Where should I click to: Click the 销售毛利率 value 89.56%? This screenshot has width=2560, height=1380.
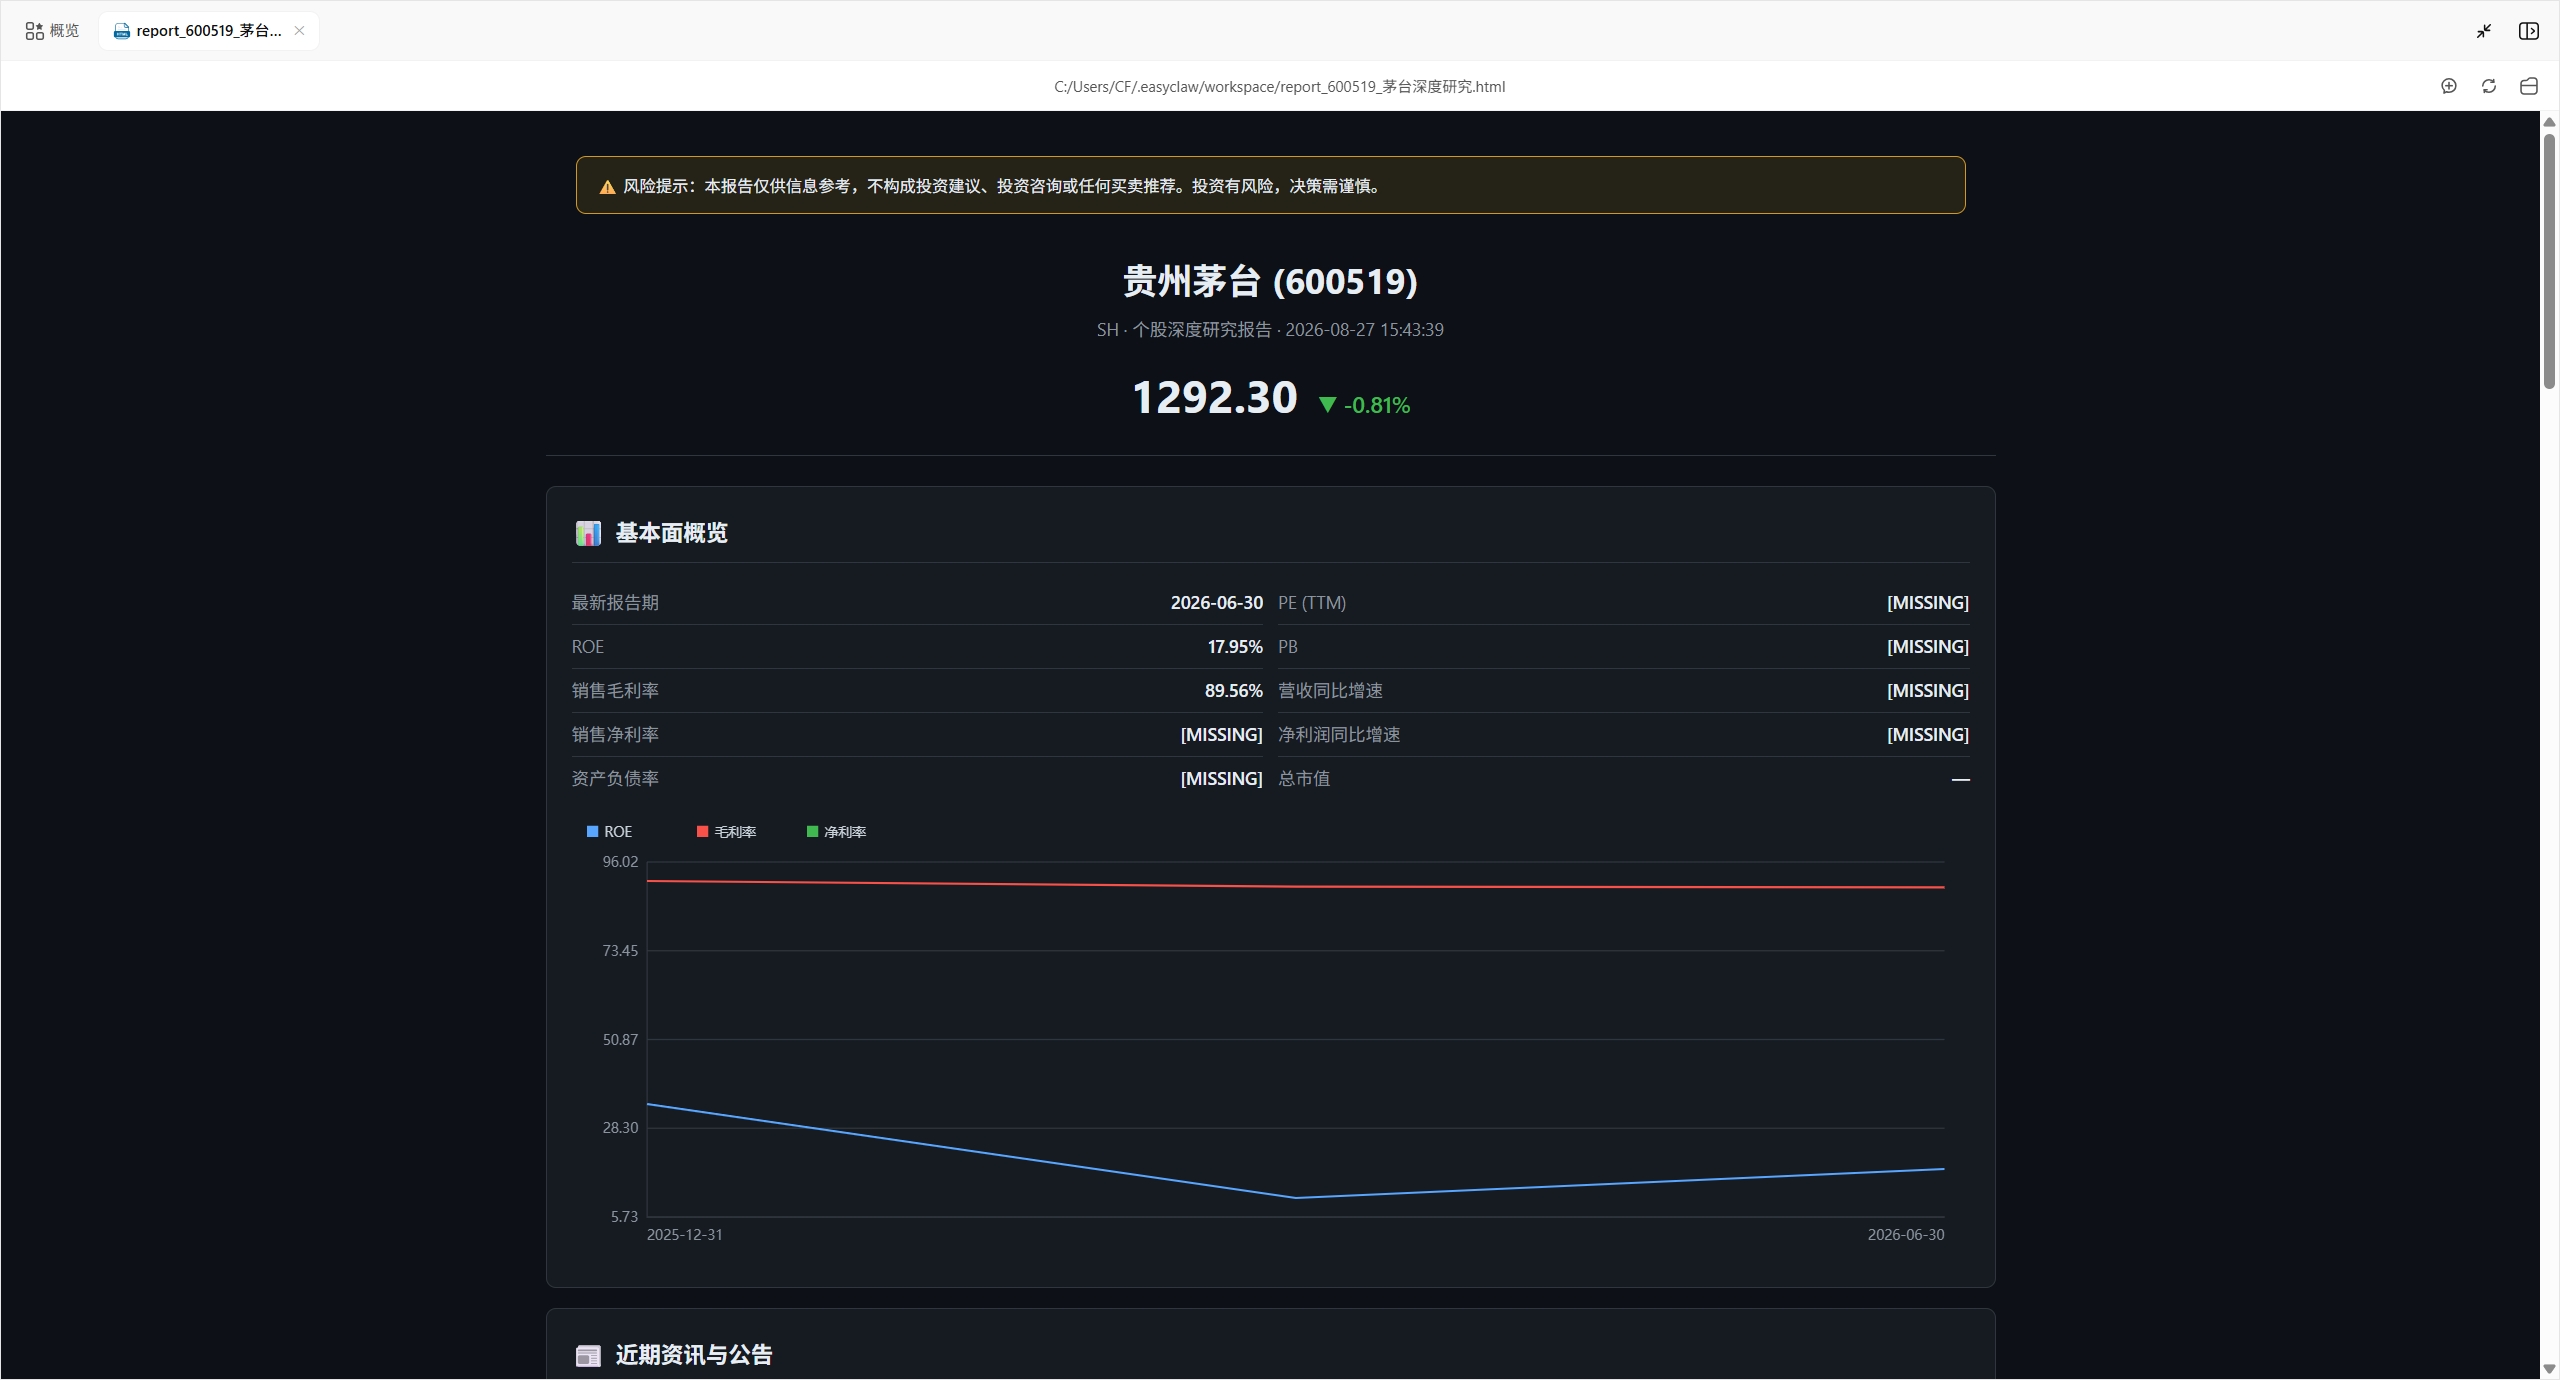coord(1233,691)
